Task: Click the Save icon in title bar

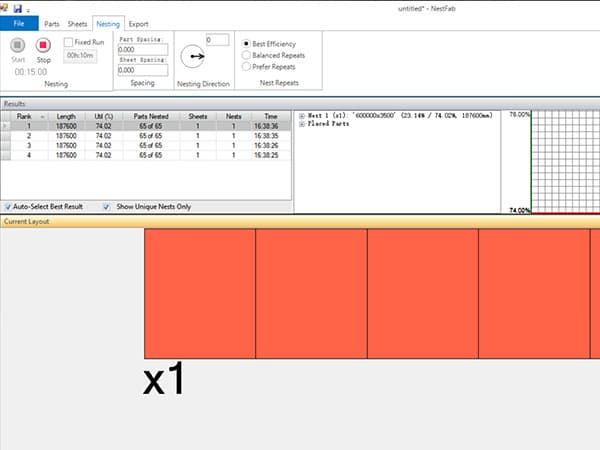Action: 18,8
